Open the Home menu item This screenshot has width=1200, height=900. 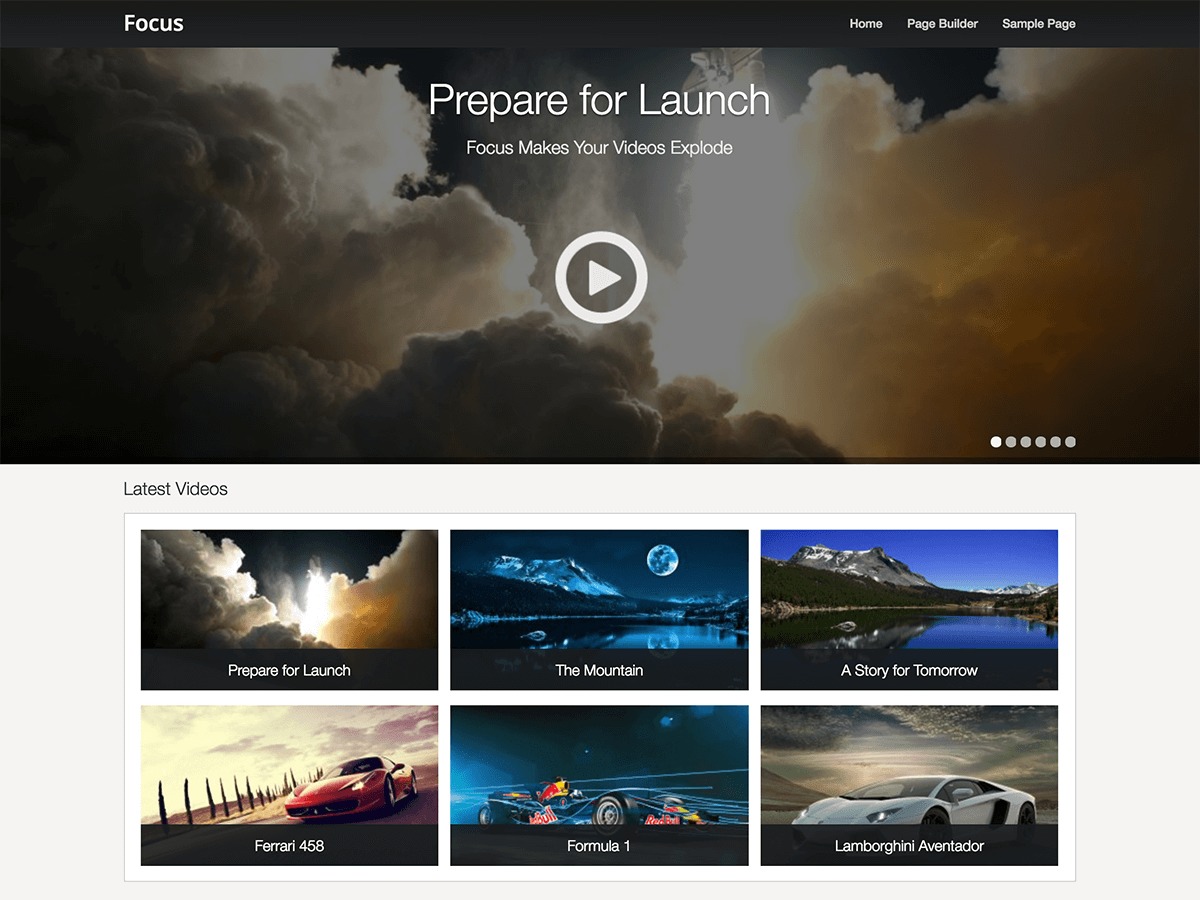point(866,23)
